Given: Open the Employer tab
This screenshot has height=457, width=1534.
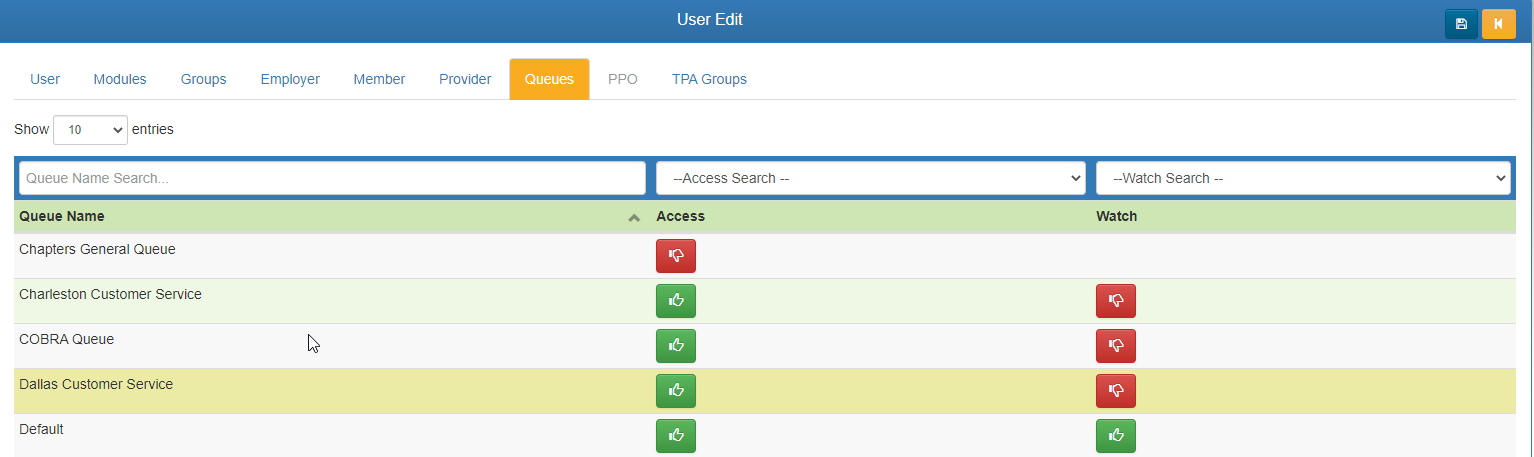Looking at the screenshot, I should pyautogui.click(x=290, y=79).
